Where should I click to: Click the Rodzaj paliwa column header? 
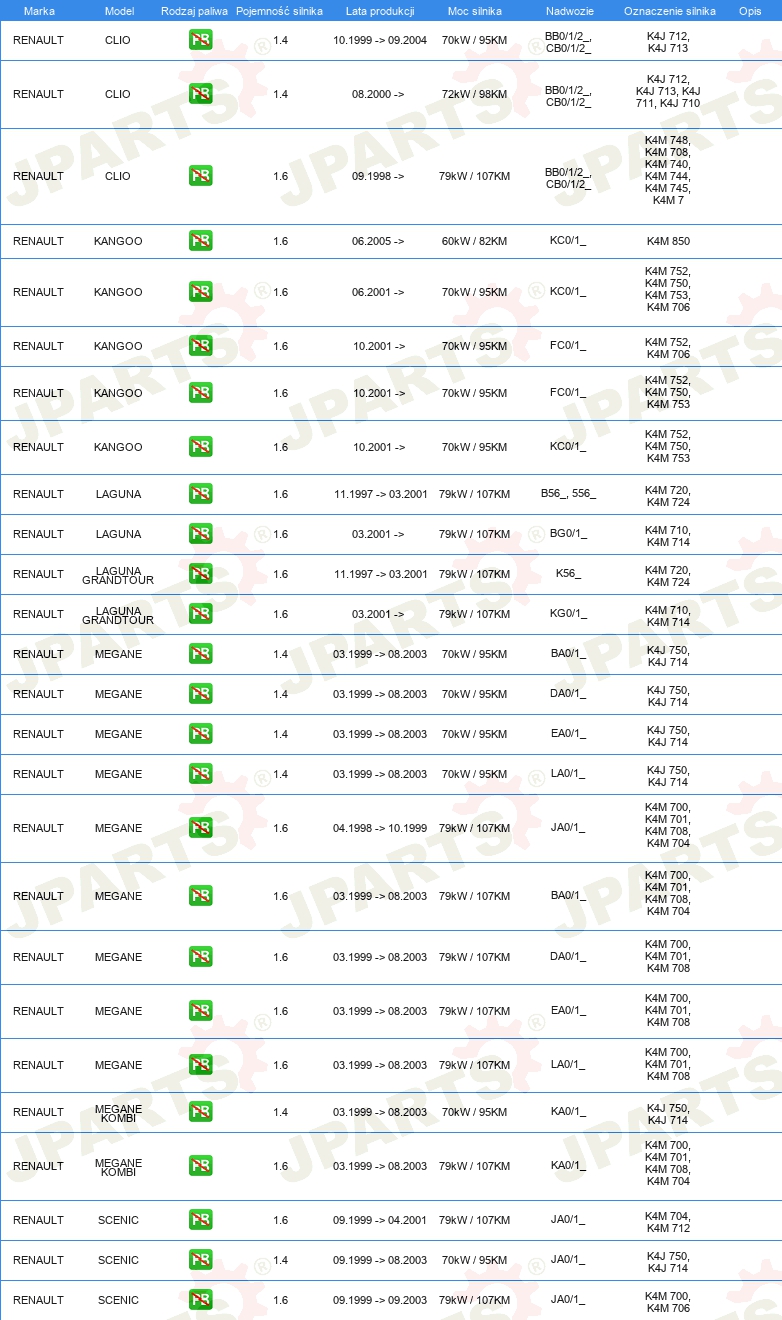coord(194,11)
